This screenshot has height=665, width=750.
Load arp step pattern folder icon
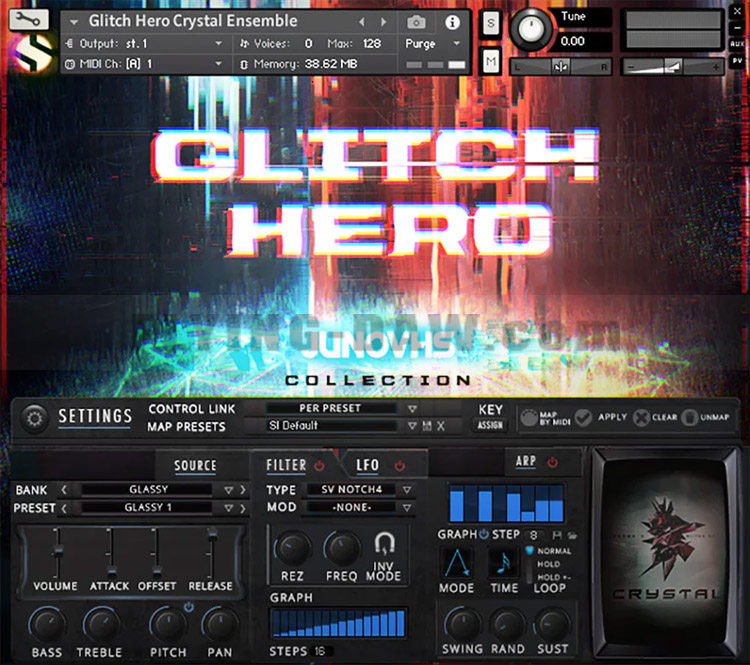[x=573, y=535]
